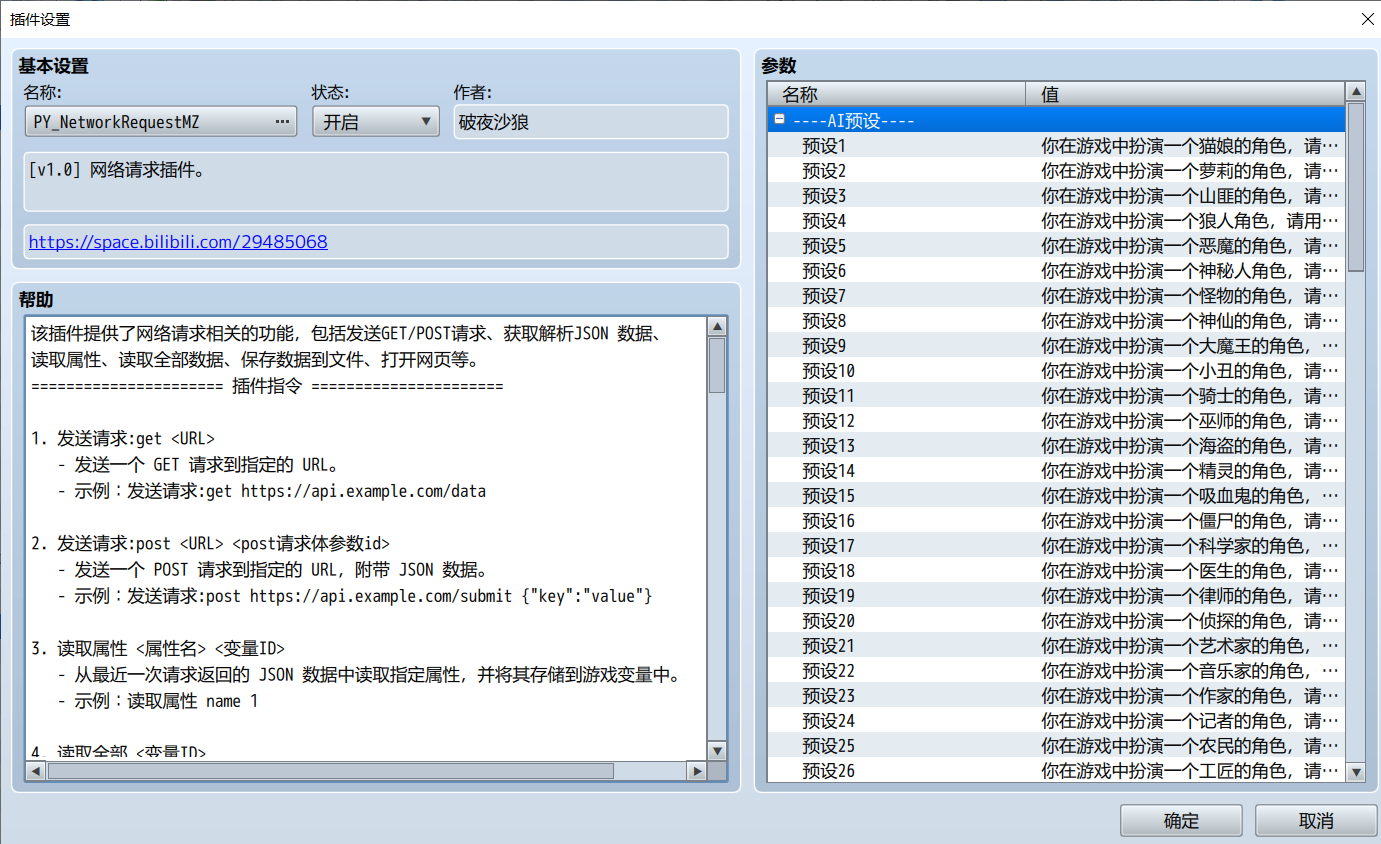The image size is (1381, 844).
Task: Click parameters list scroll down arrow
Action: pos(1356,771)
